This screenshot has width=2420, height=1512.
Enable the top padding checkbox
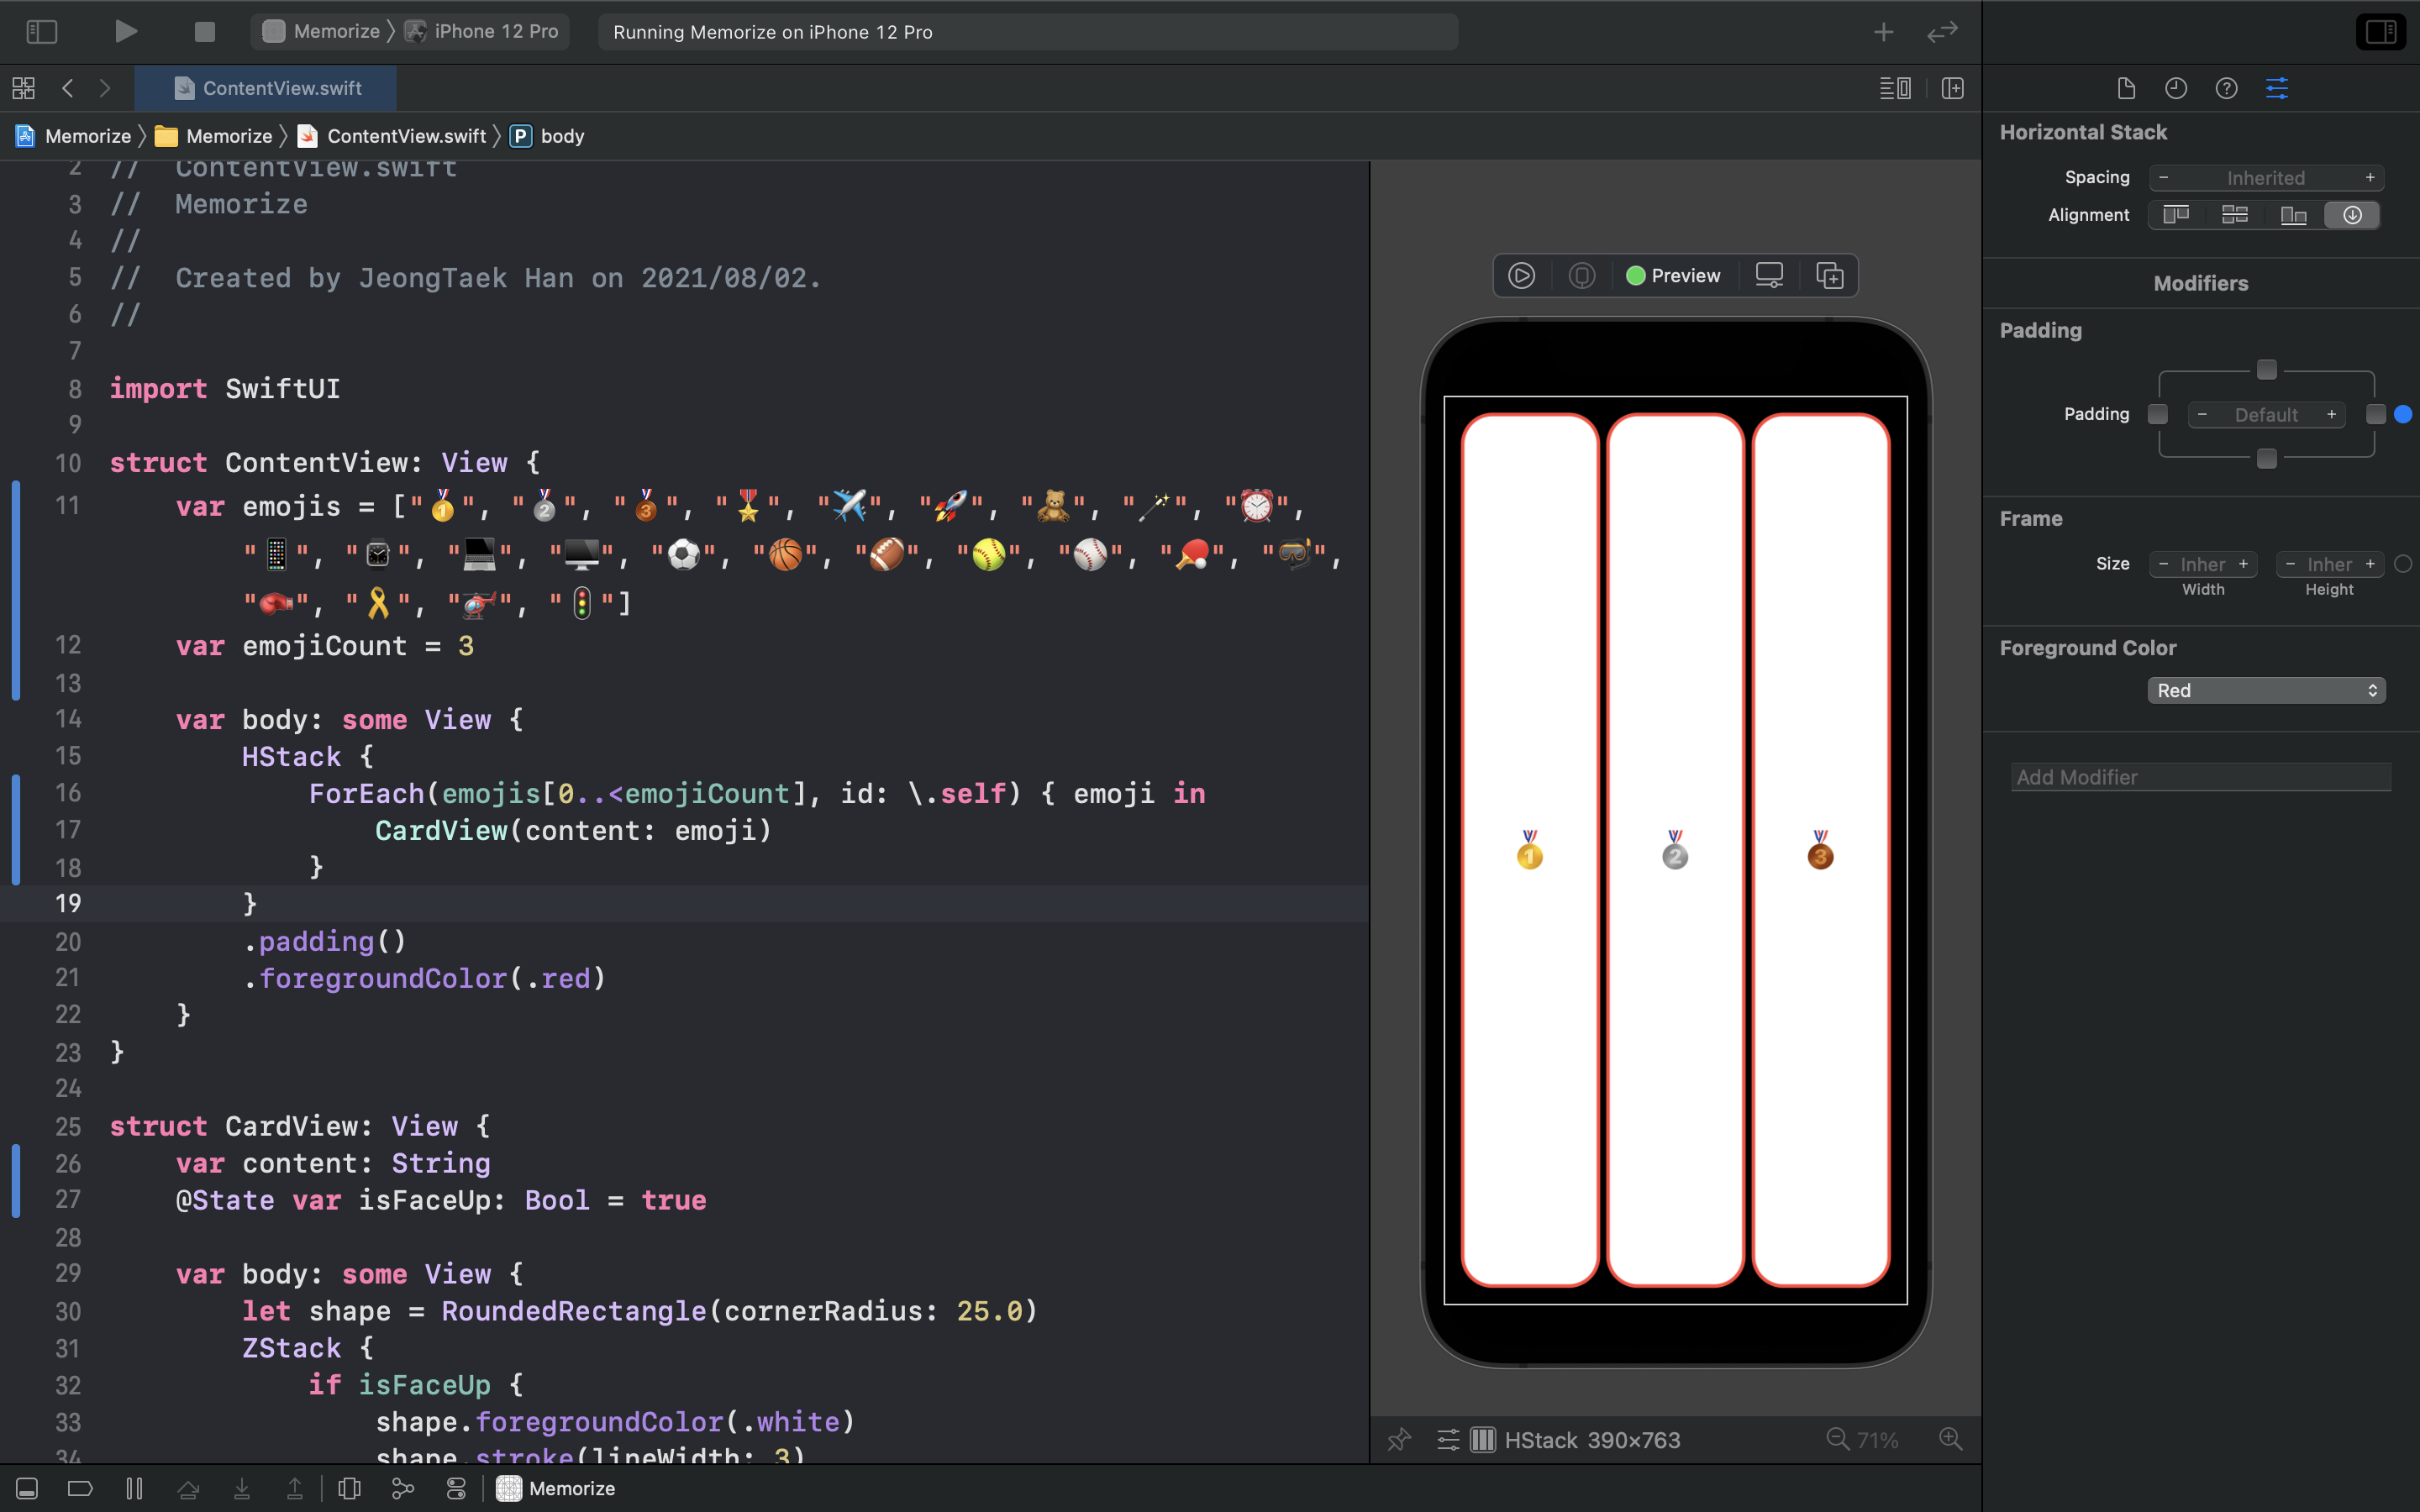pyautogui.click(x=2266, y=370)
